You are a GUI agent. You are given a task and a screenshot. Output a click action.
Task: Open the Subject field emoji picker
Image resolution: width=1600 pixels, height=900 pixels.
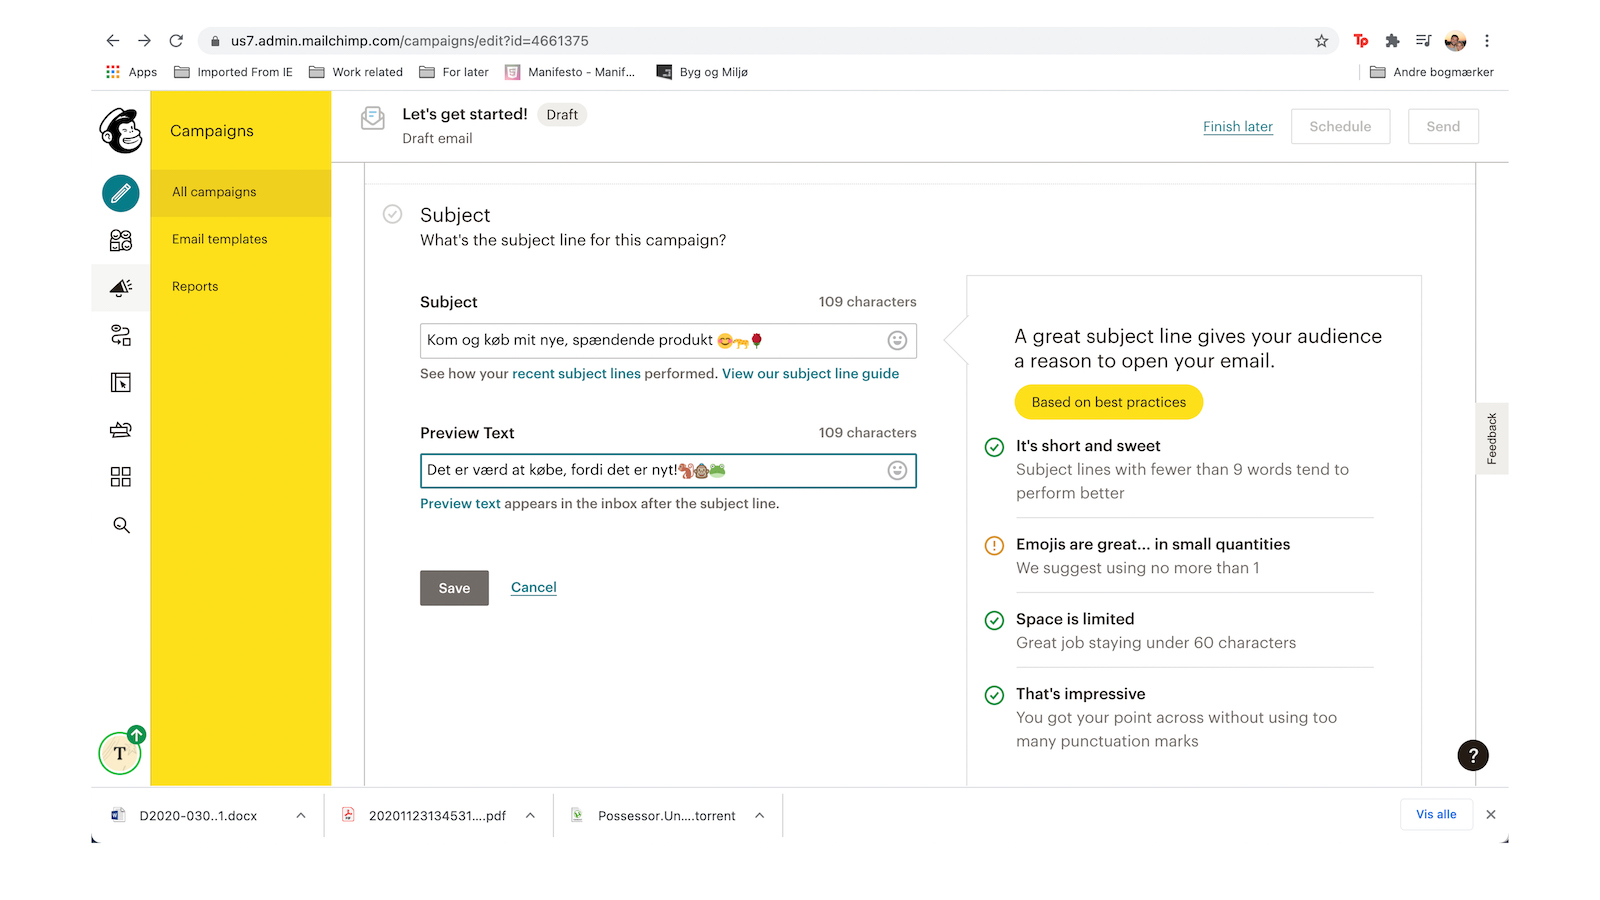point(897,340)
